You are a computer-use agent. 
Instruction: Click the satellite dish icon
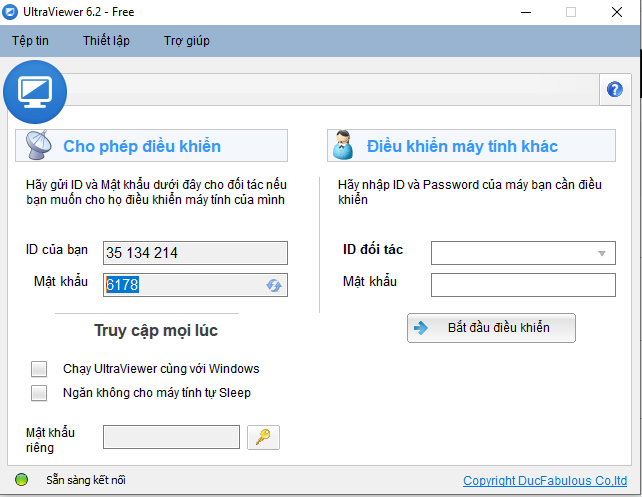pos(39,145)
